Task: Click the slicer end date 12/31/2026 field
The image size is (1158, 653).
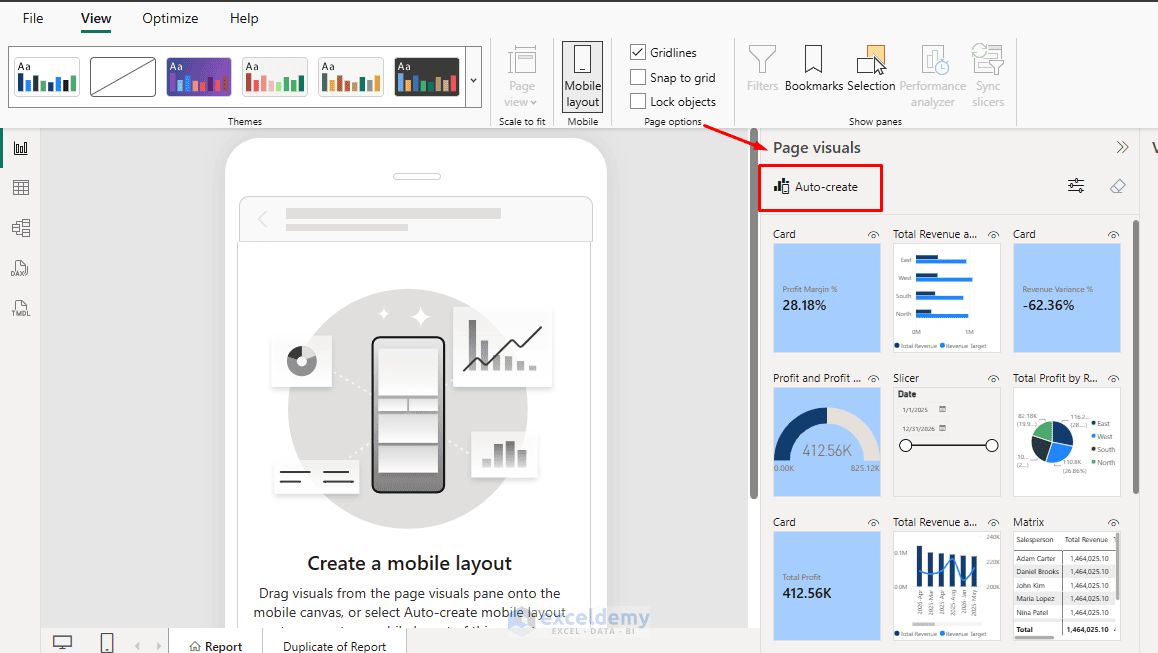Action: [x=923, y=428]
